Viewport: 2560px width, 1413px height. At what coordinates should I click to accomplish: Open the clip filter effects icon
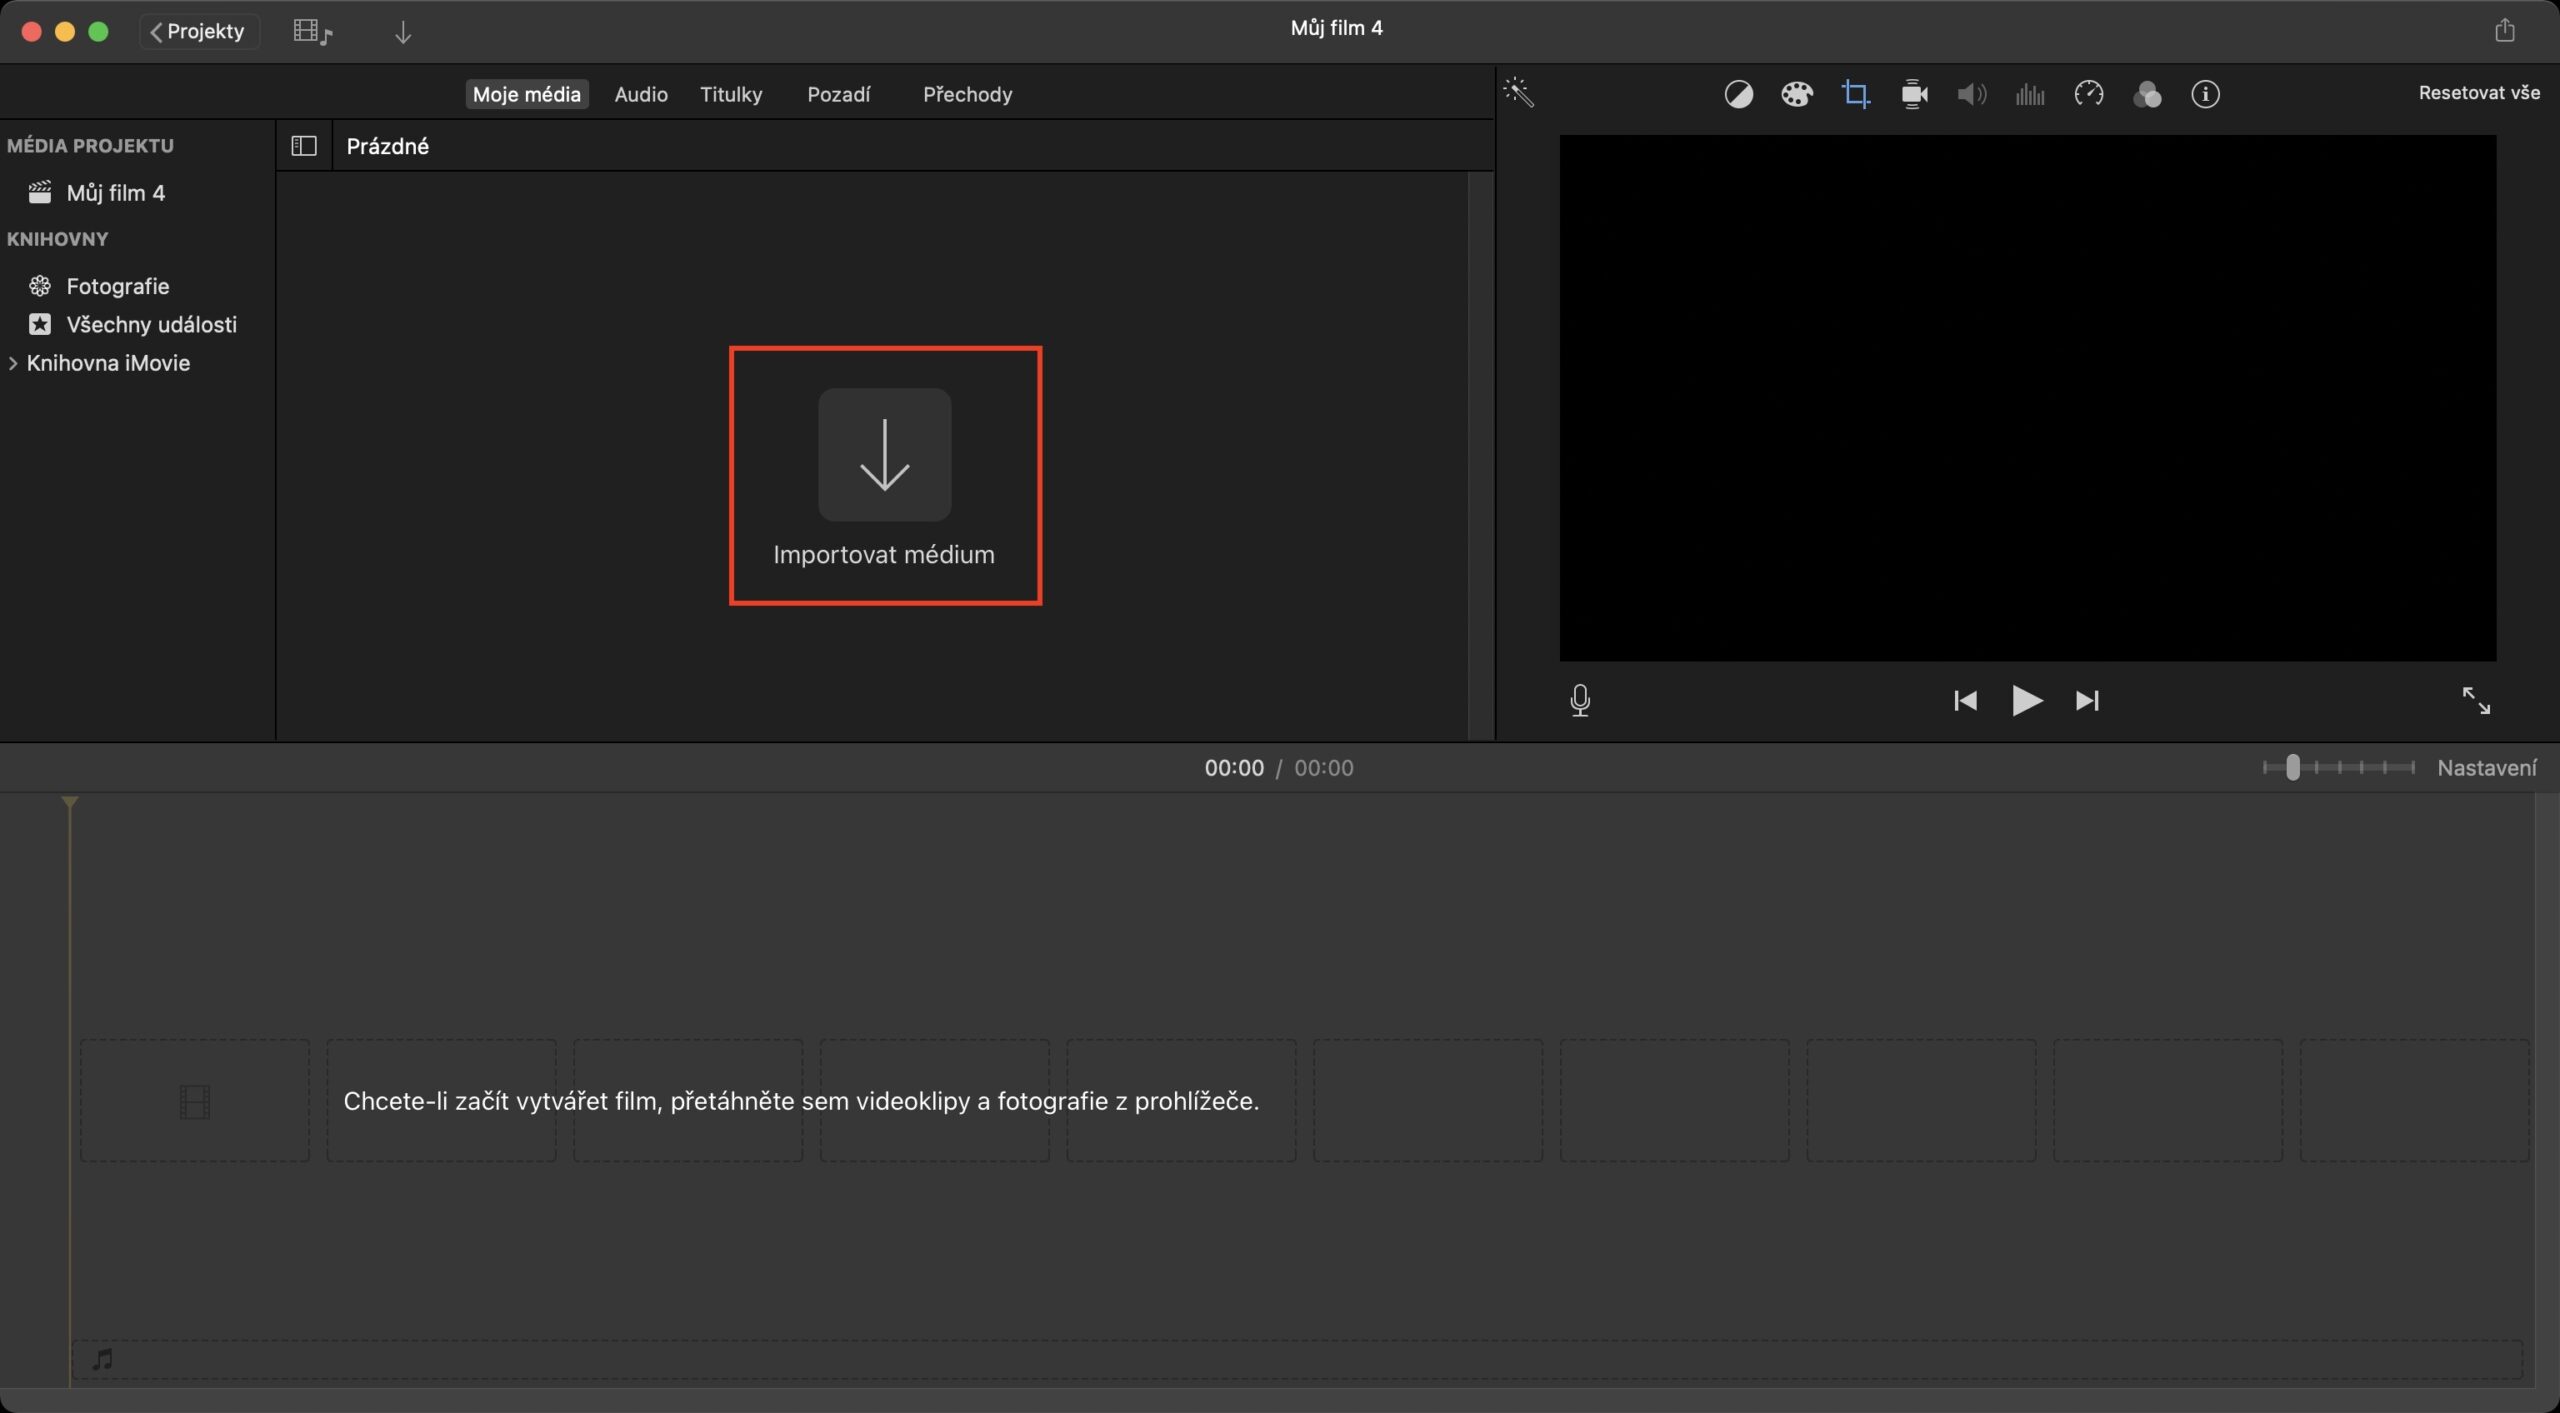[2148, 93]
